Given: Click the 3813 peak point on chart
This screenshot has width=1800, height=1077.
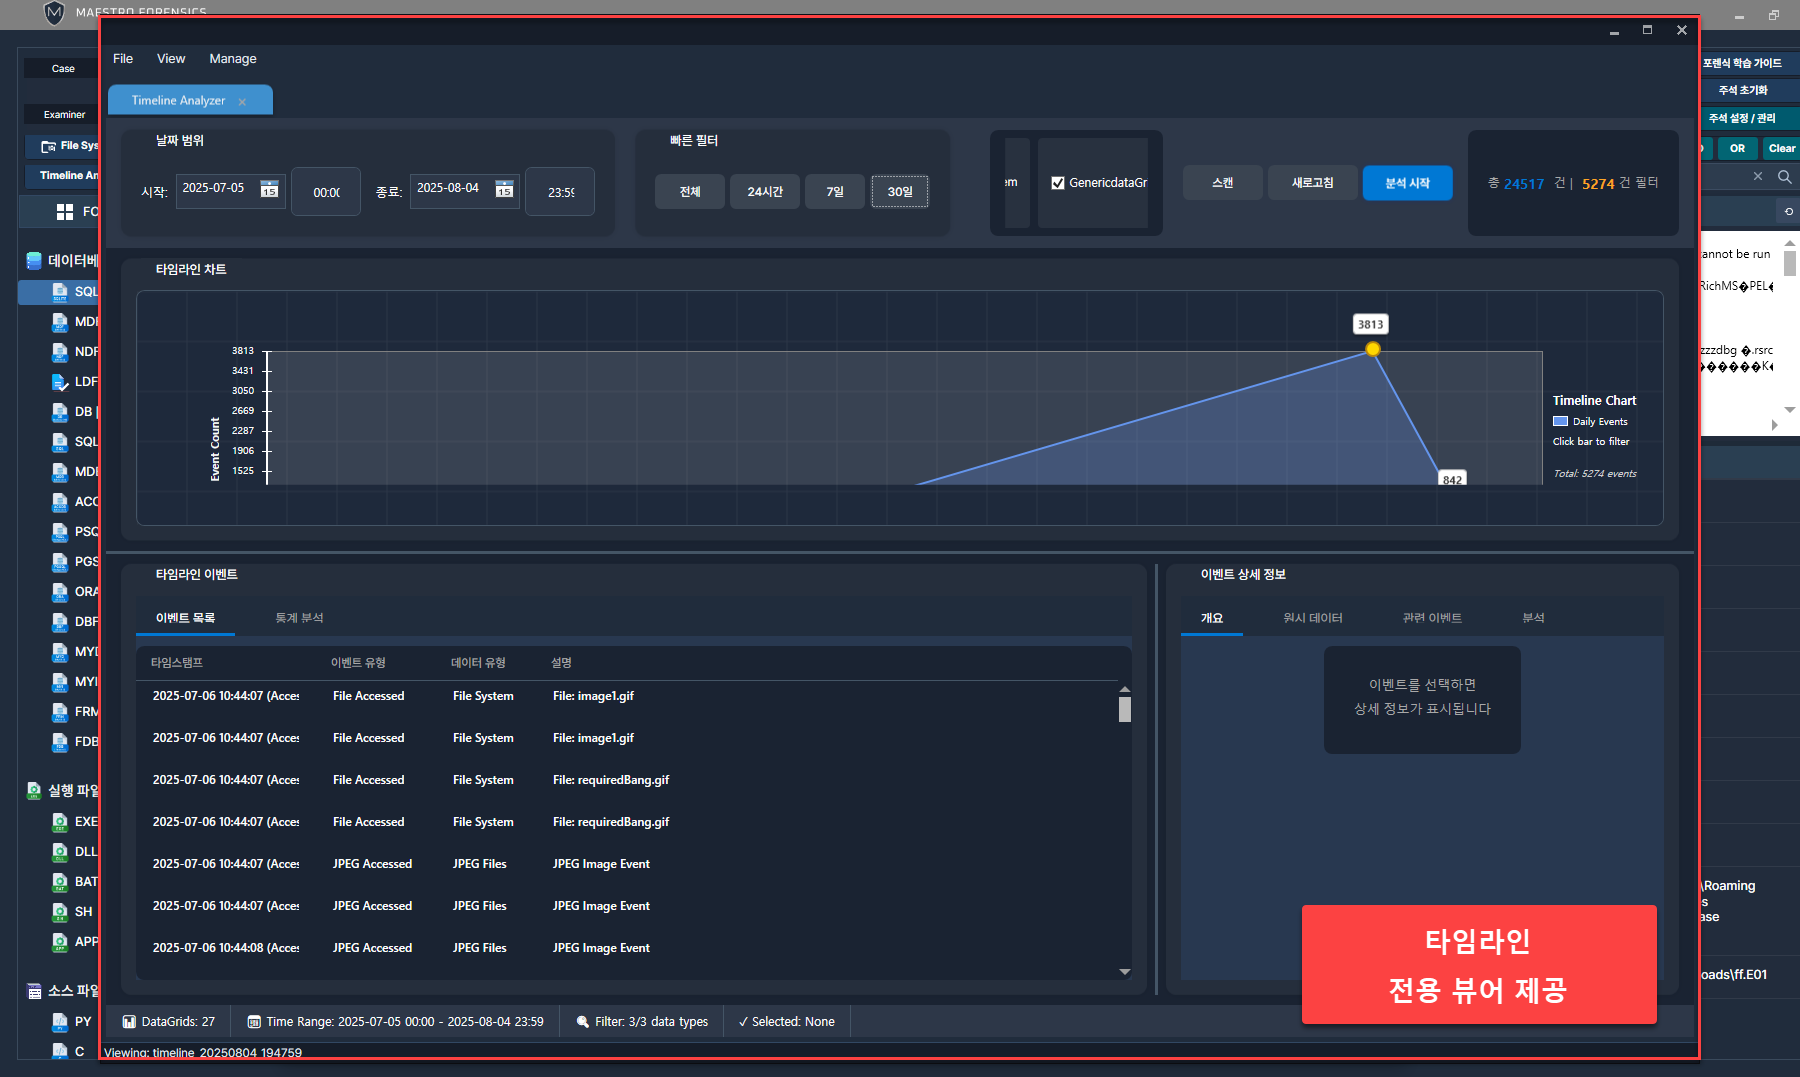Looking at the screenshot, I should click(x=1373, y=349).
